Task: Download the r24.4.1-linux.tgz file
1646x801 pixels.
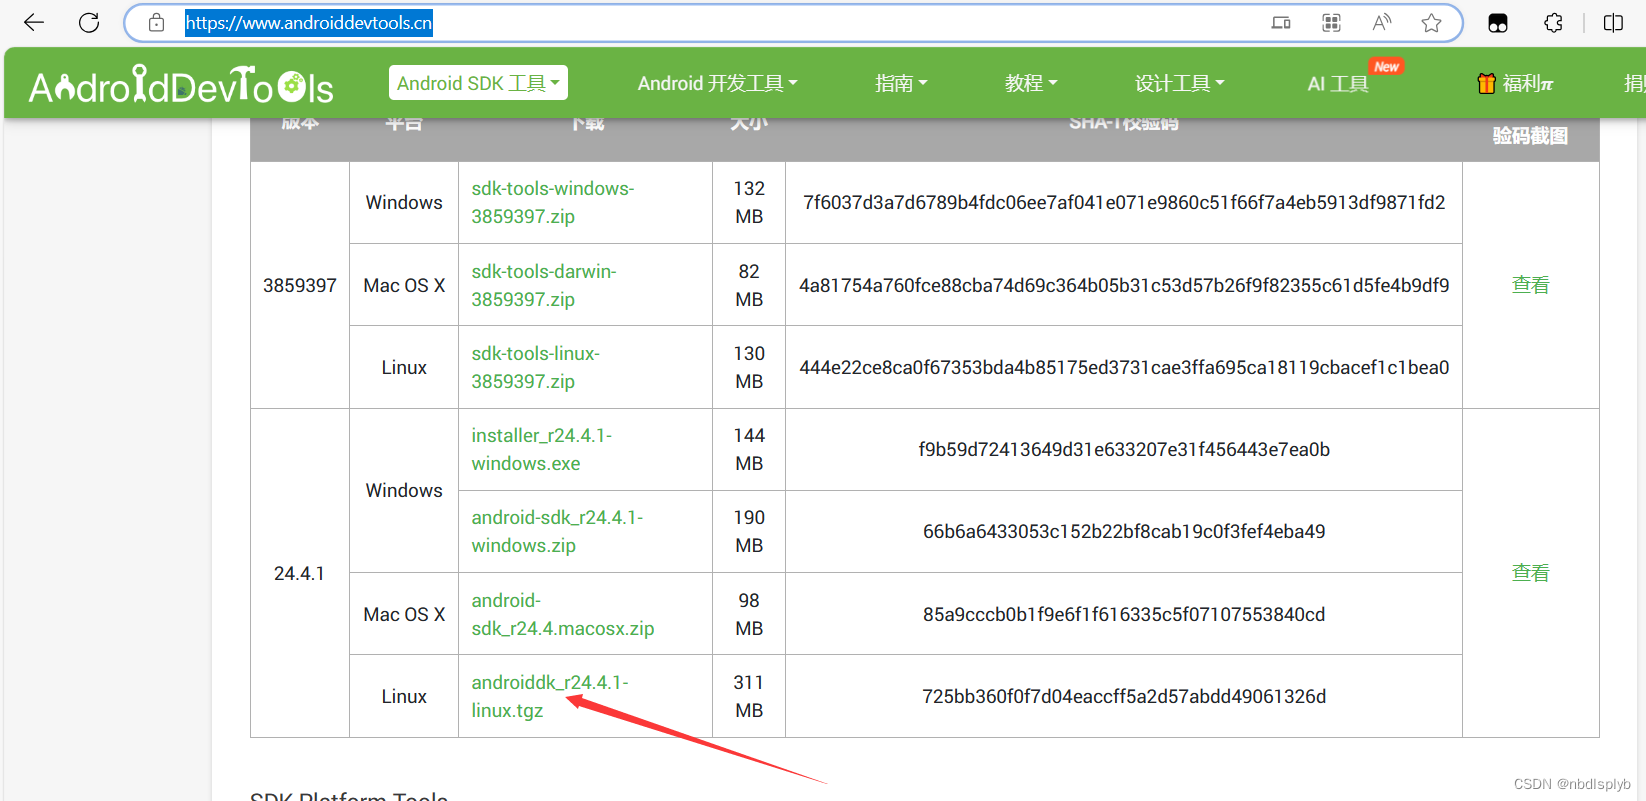Action: pos(550,696)
